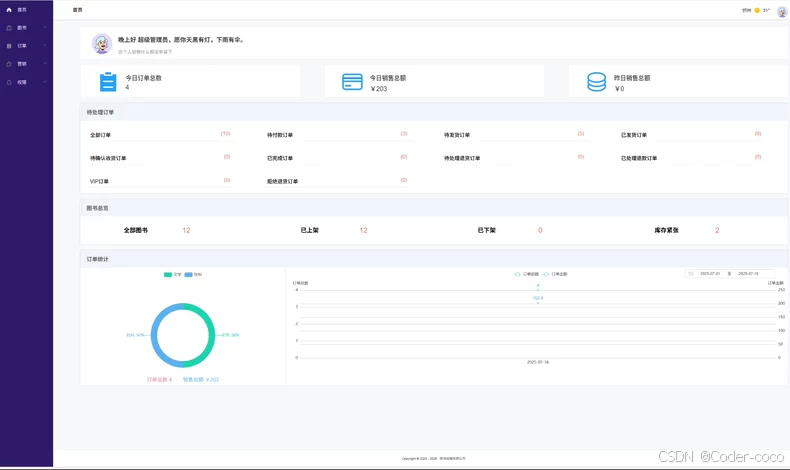Open the 权限 menu label in sidebar
Viewport: 790px width, 470px height.
22,82
